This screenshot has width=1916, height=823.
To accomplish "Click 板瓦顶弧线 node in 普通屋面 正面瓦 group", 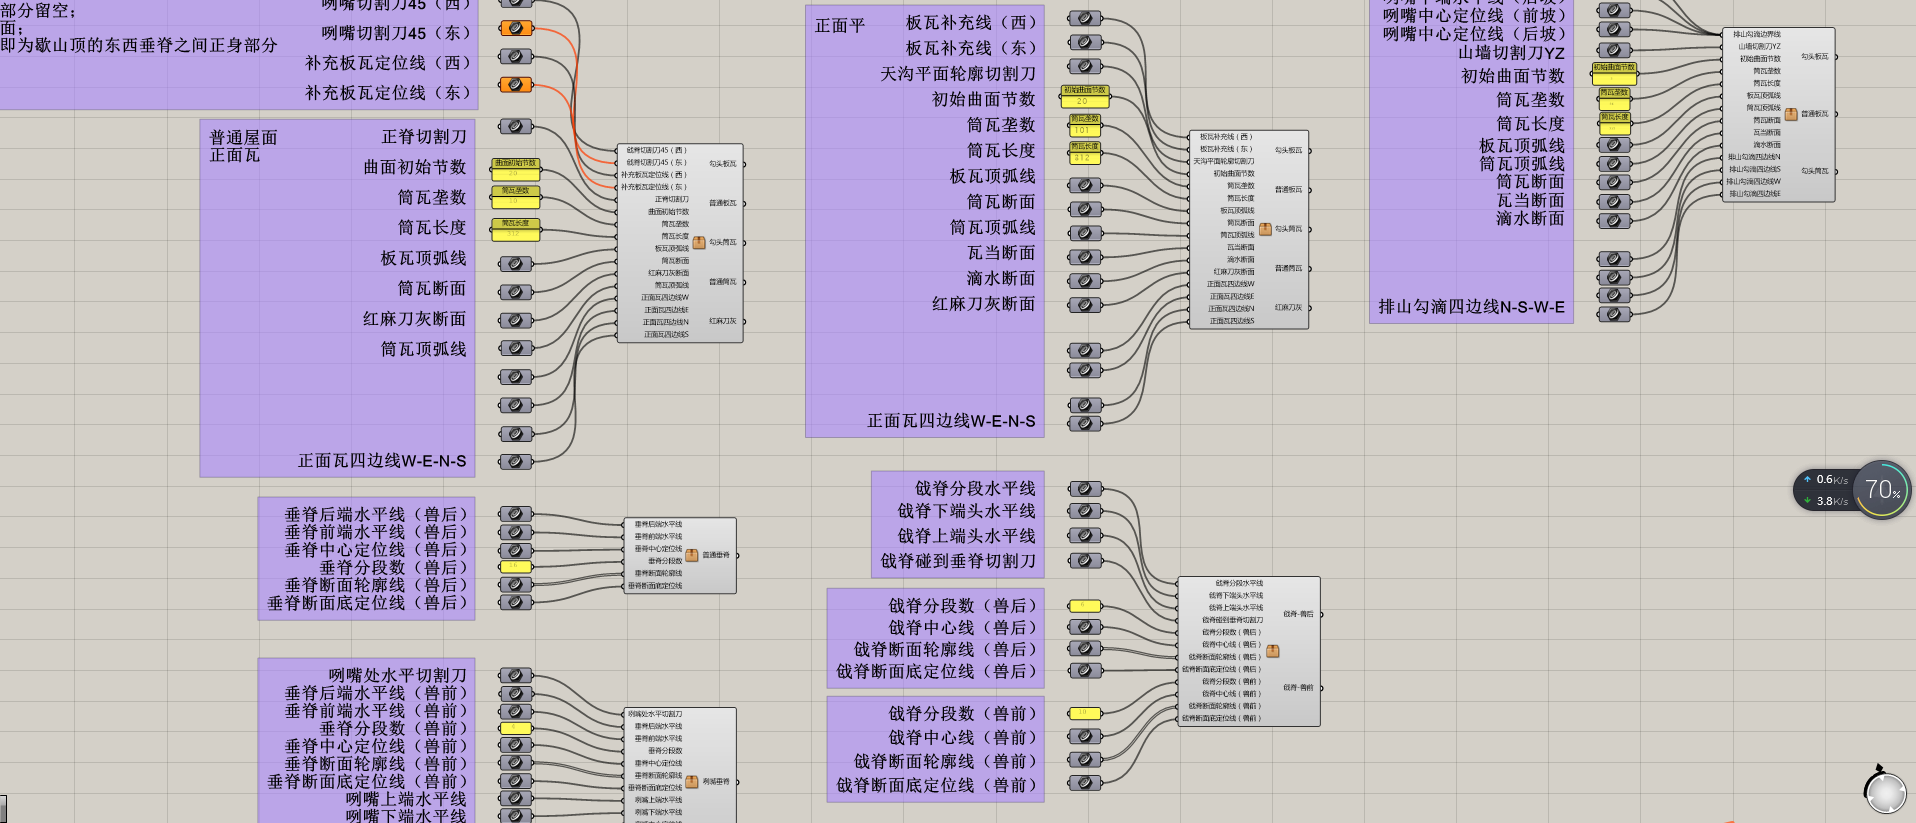I will (x=515, y=264).
